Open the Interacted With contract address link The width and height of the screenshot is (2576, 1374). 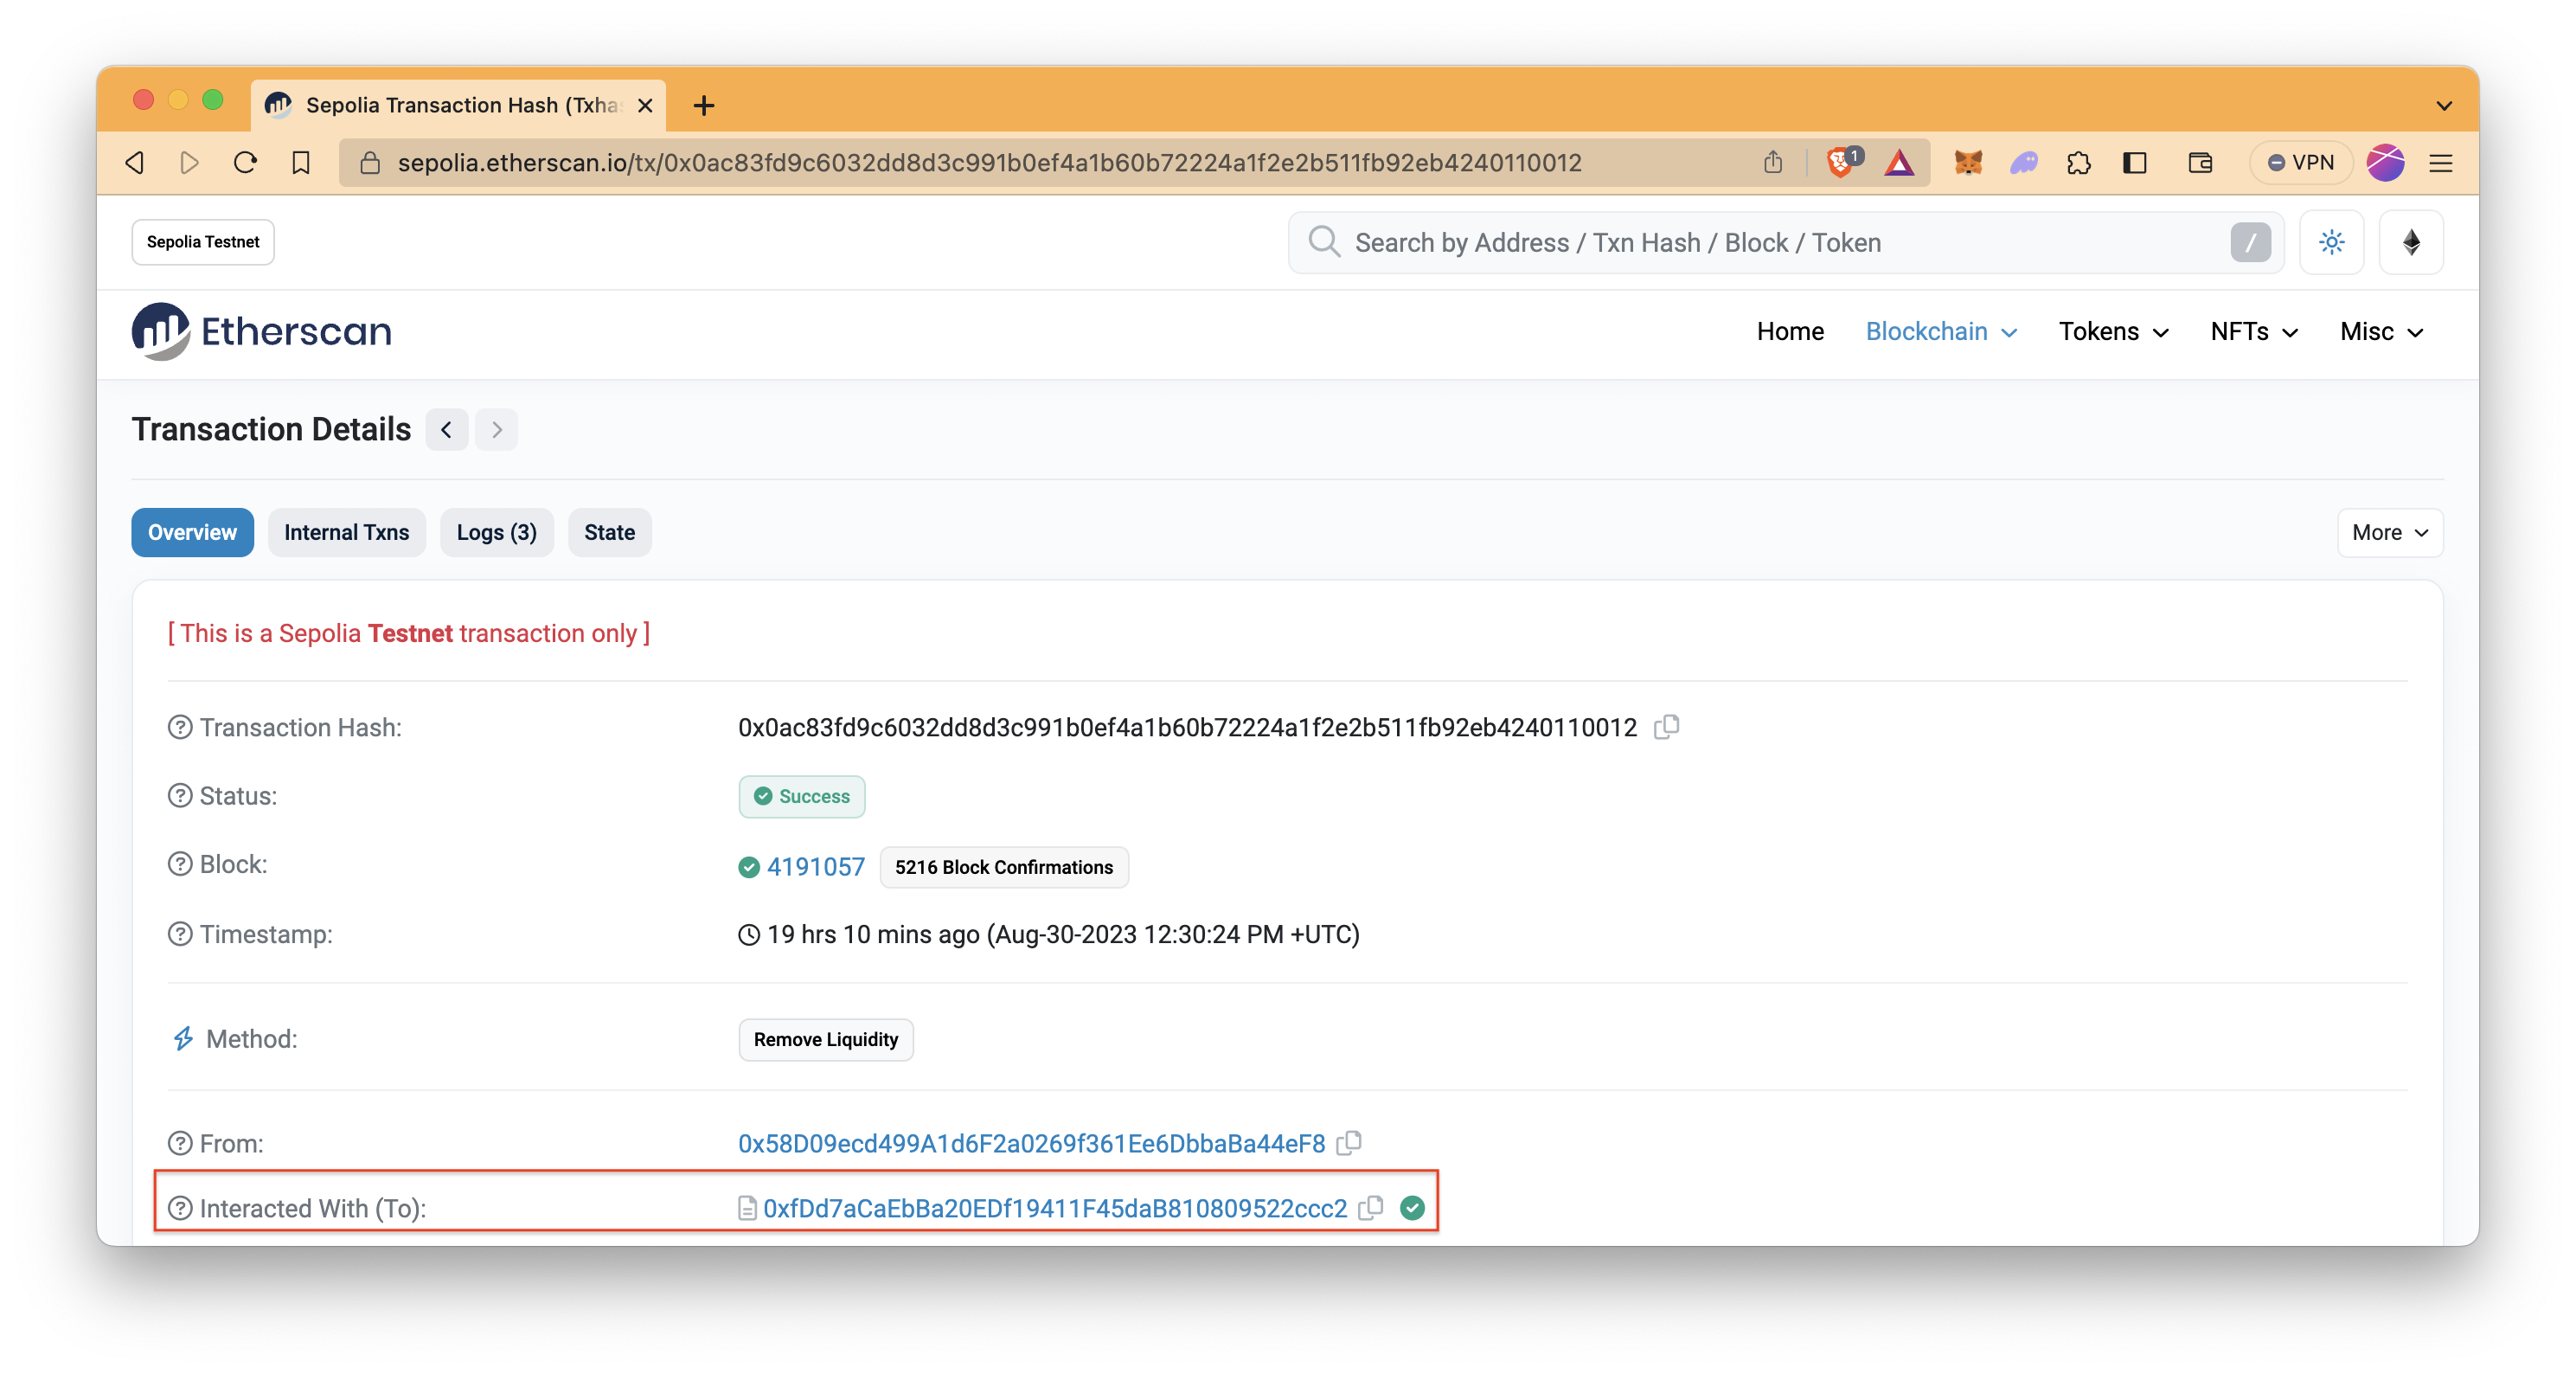(1055, 1208)
